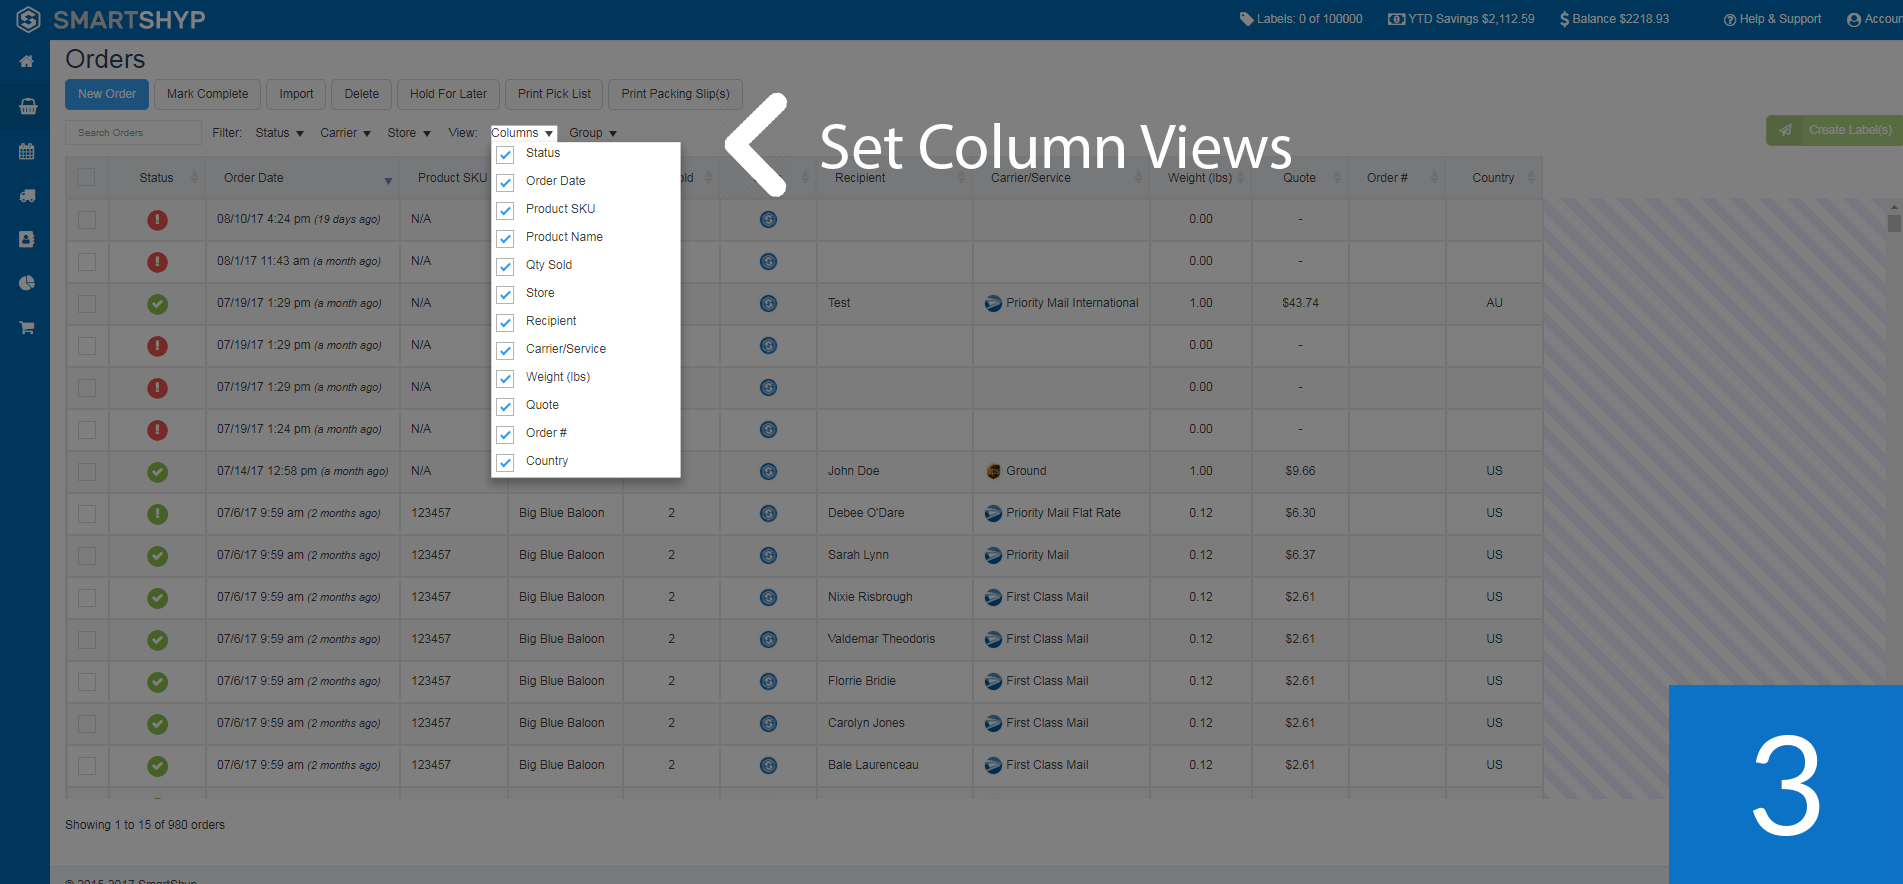Click store icon in Debee O'Dare row
Image resolution: width=1903 pixels, height=884 pixels.
[768, 514]
